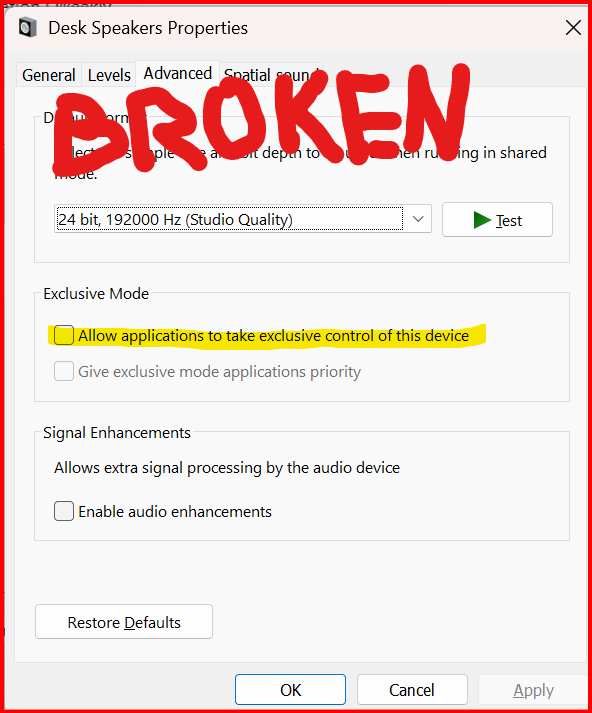The width and height of the screenshot is (592, 713).
Task: Go to the Spatial sound tab
Action: (271, 75)
